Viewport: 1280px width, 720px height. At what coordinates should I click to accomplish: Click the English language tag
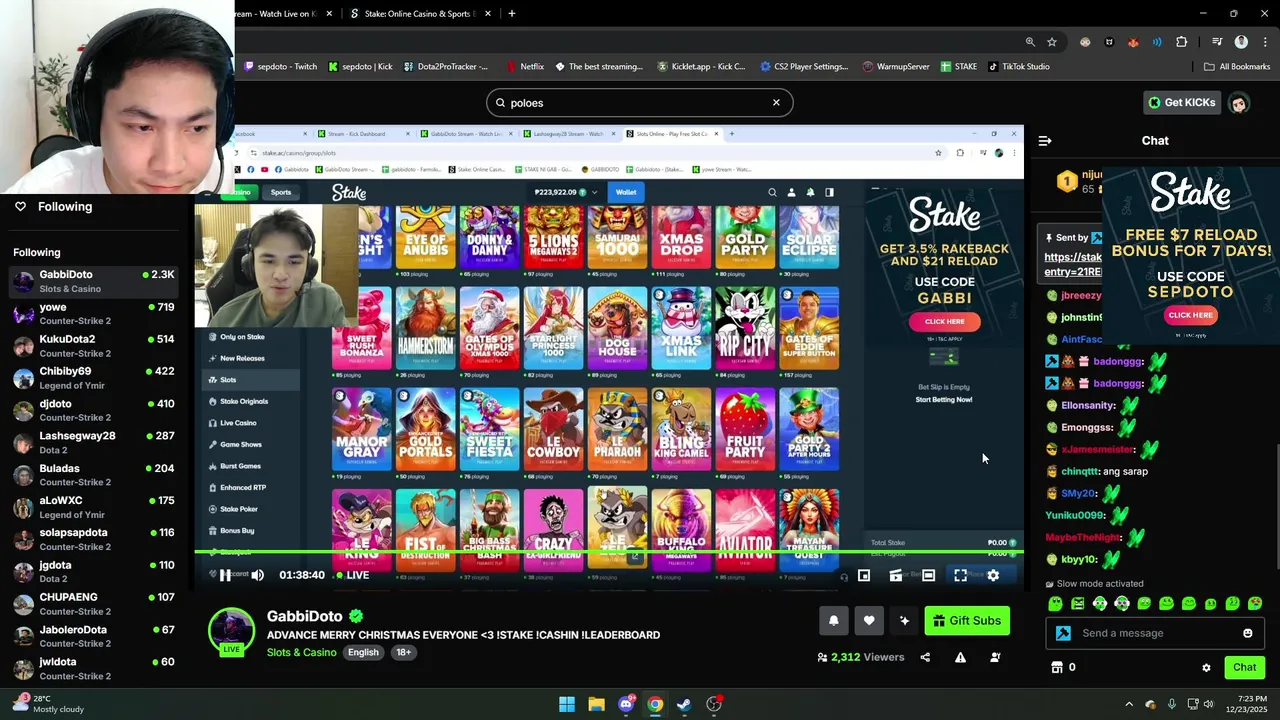click(363, 652)
